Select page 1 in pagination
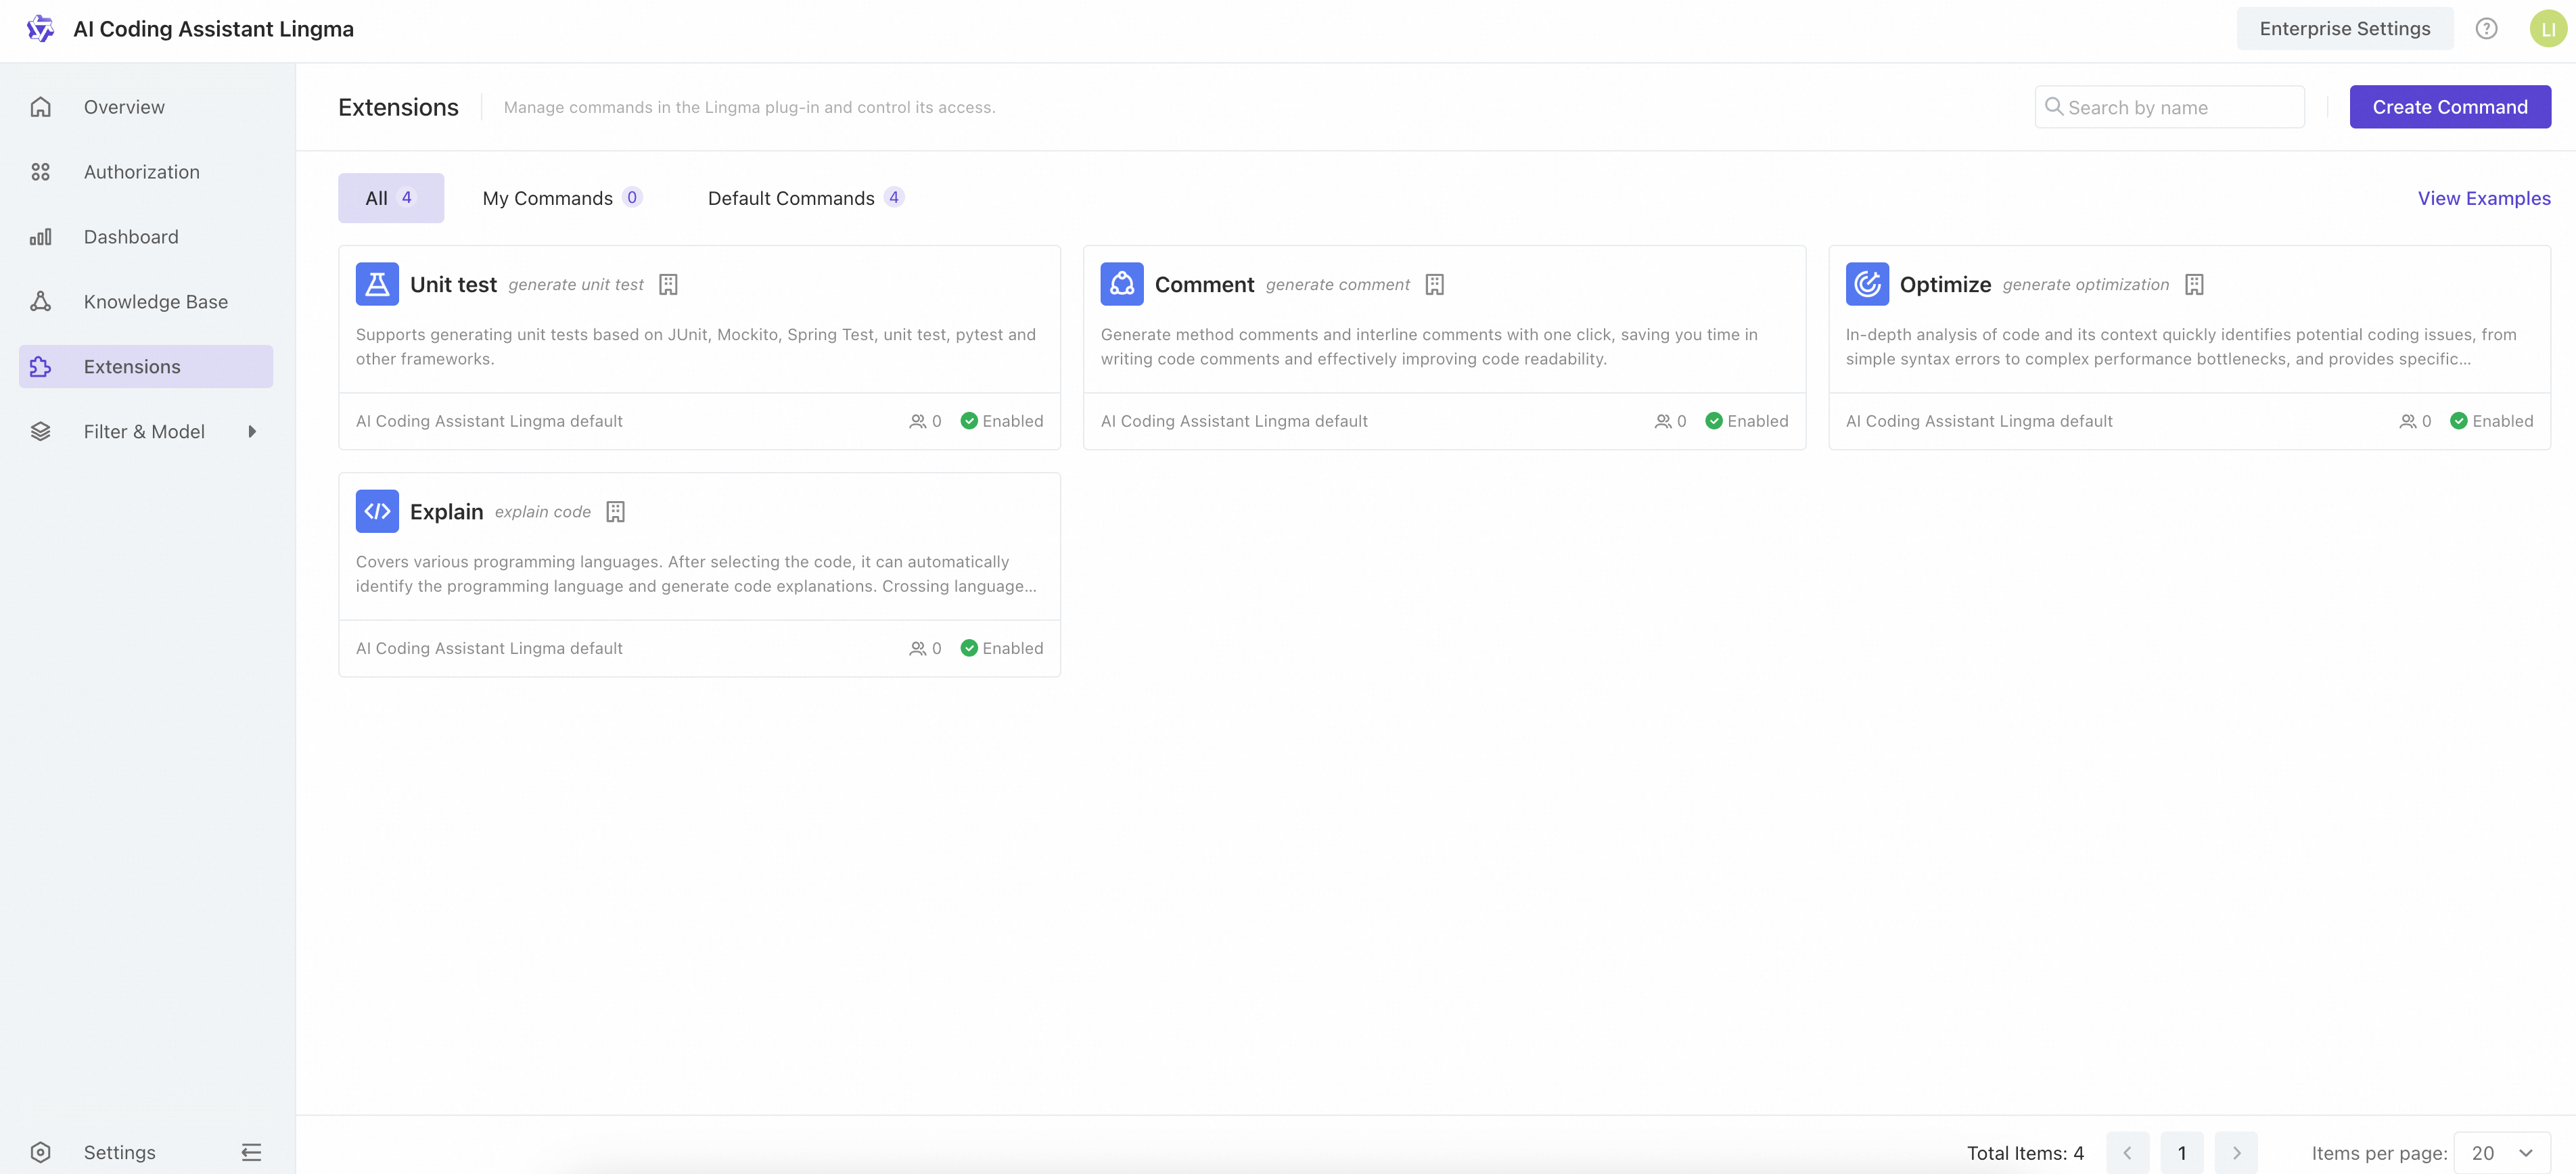This screenshot has height=1174, width=2576. pos(2182,1153)
